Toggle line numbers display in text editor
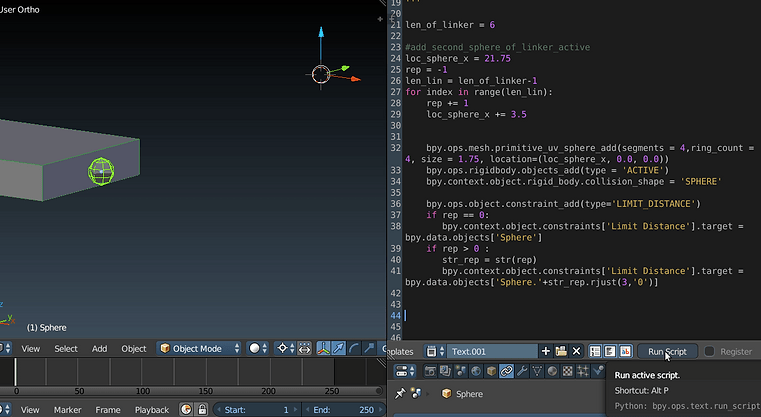 595,351
